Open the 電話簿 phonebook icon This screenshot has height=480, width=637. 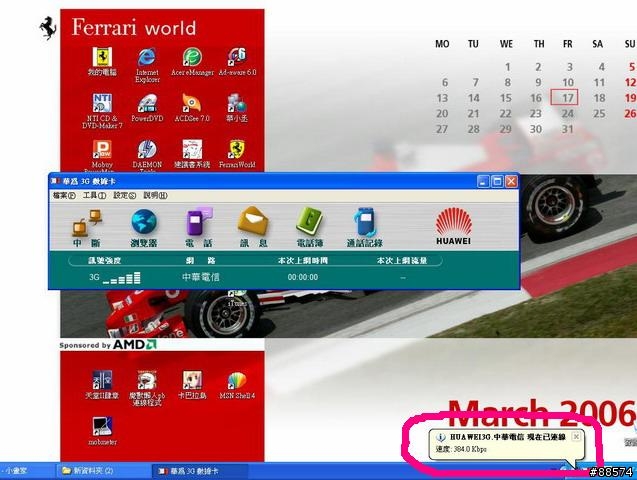(x=310, y=227)
